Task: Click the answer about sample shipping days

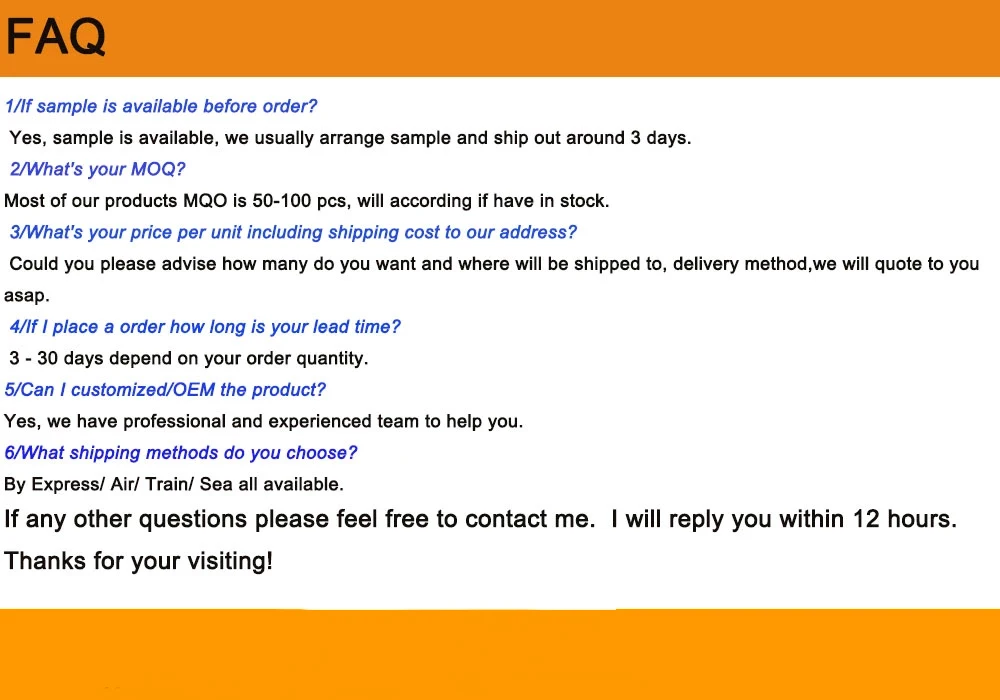Action: 350,138
